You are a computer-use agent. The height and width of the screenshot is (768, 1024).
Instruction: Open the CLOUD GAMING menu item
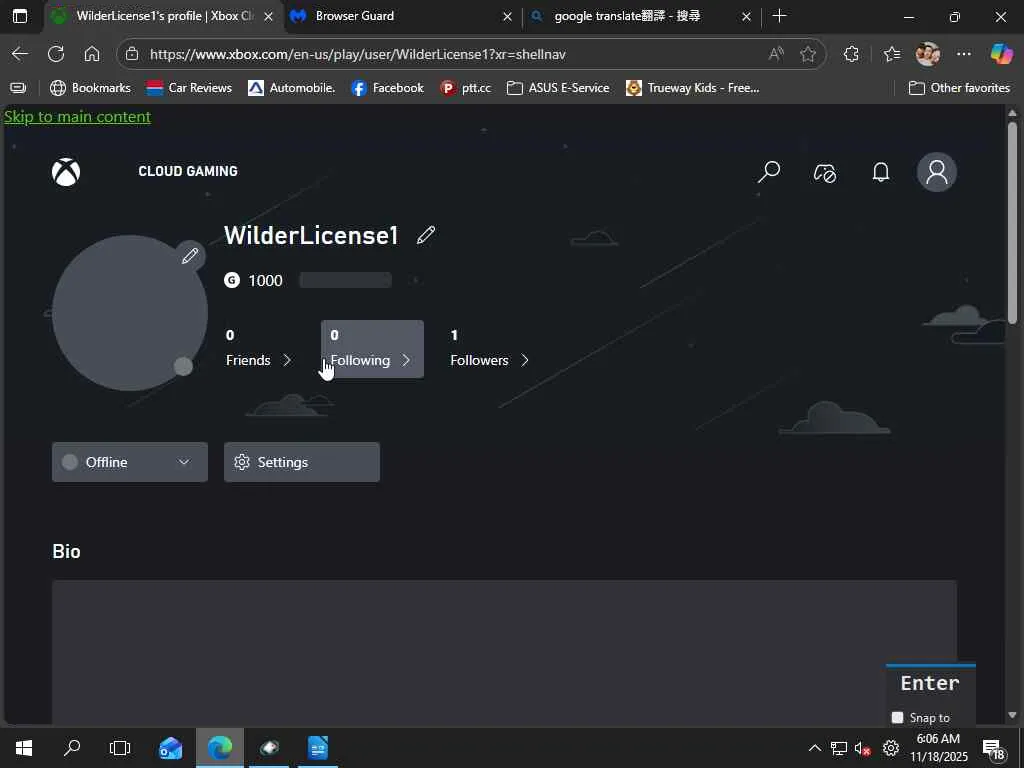(188, 171)
